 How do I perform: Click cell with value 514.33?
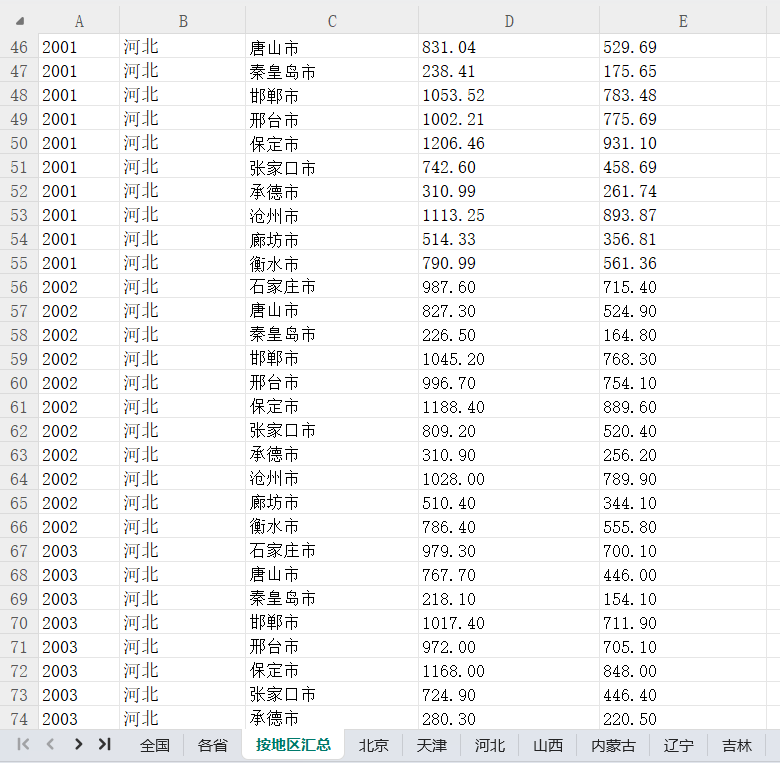509,239
